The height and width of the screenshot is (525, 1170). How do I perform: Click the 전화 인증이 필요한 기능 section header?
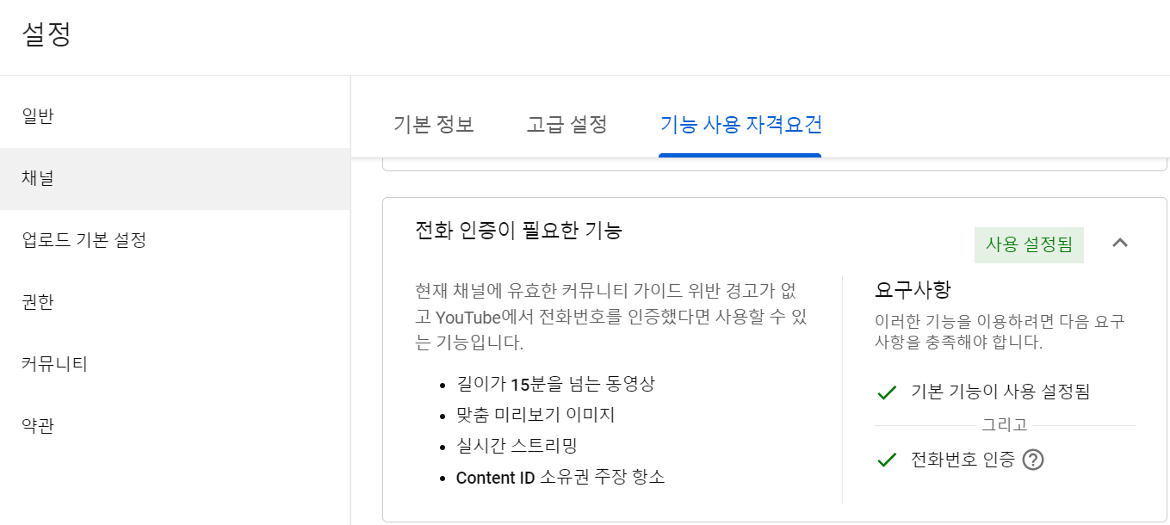pos(519,231)
